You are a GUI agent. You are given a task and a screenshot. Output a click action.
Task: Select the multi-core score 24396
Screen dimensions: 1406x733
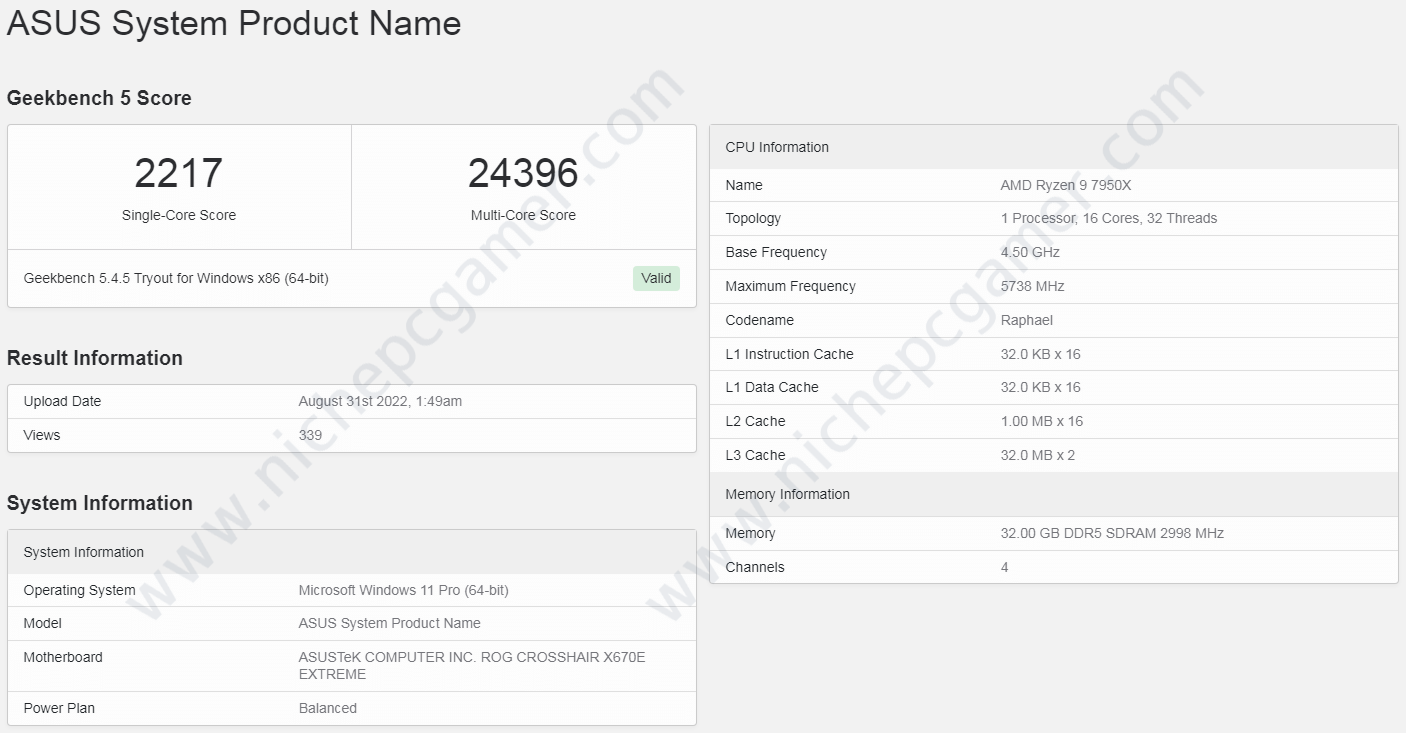[523, 173]
